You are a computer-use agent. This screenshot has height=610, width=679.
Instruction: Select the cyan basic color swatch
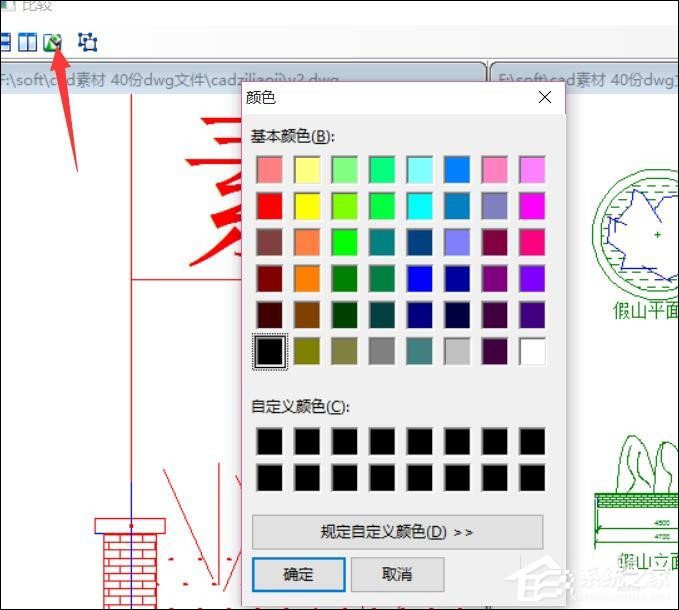pyautogui.click(x=420, y=206)
